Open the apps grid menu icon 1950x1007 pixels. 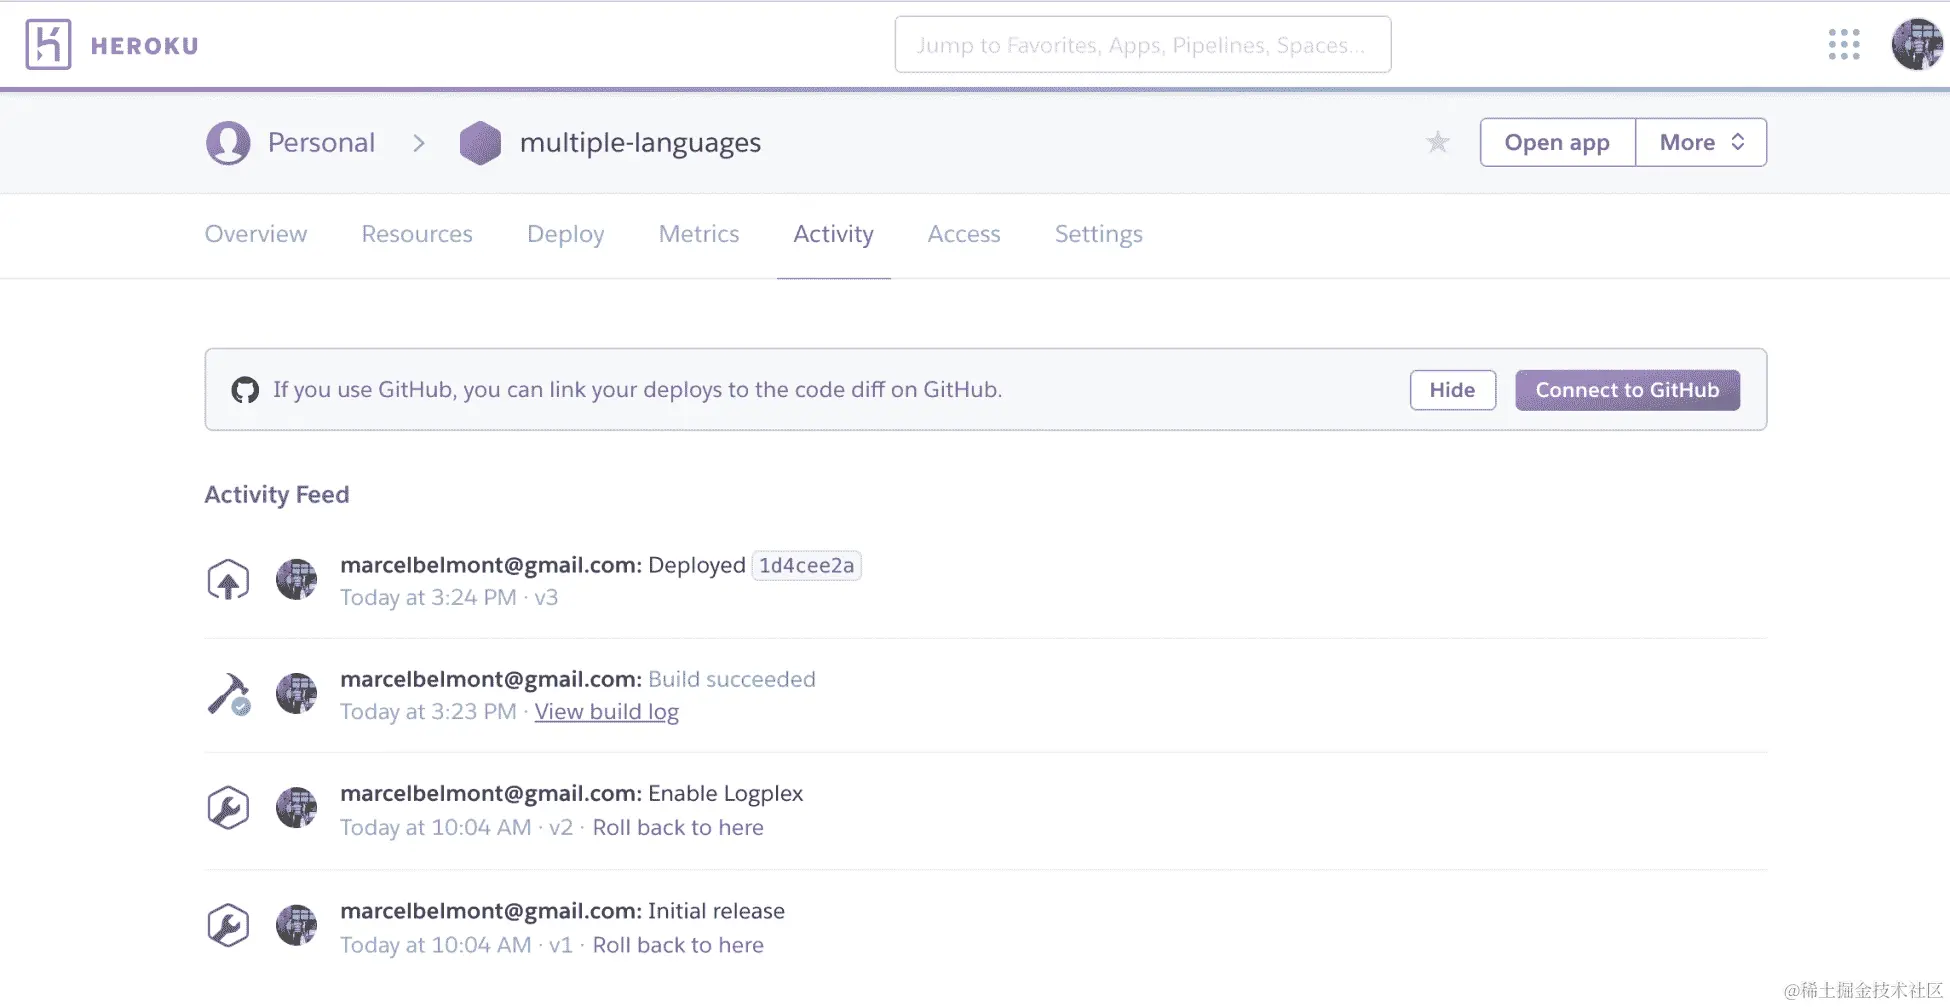[x=1844, y=45]
